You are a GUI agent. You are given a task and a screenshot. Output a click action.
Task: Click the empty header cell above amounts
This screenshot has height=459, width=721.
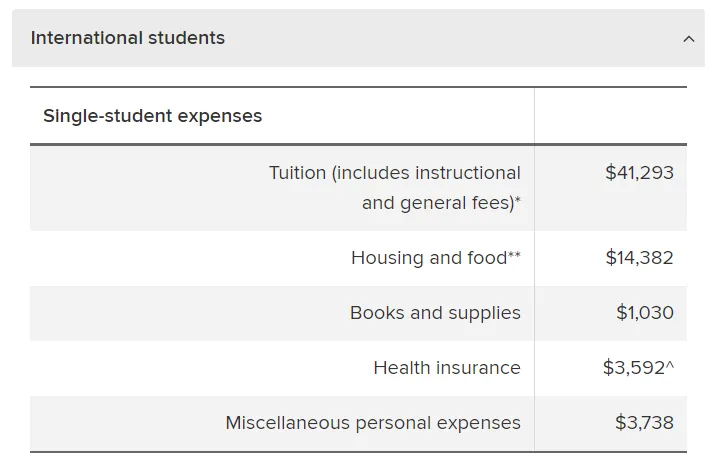click(x=610, y=116)
